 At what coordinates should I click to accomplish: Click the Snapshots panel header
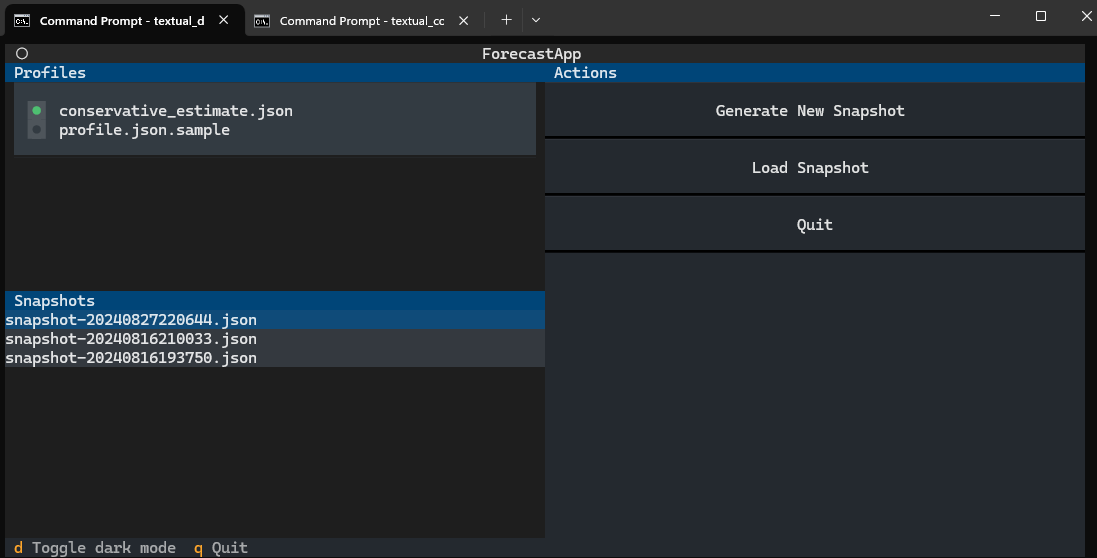(x=274, y=301)
